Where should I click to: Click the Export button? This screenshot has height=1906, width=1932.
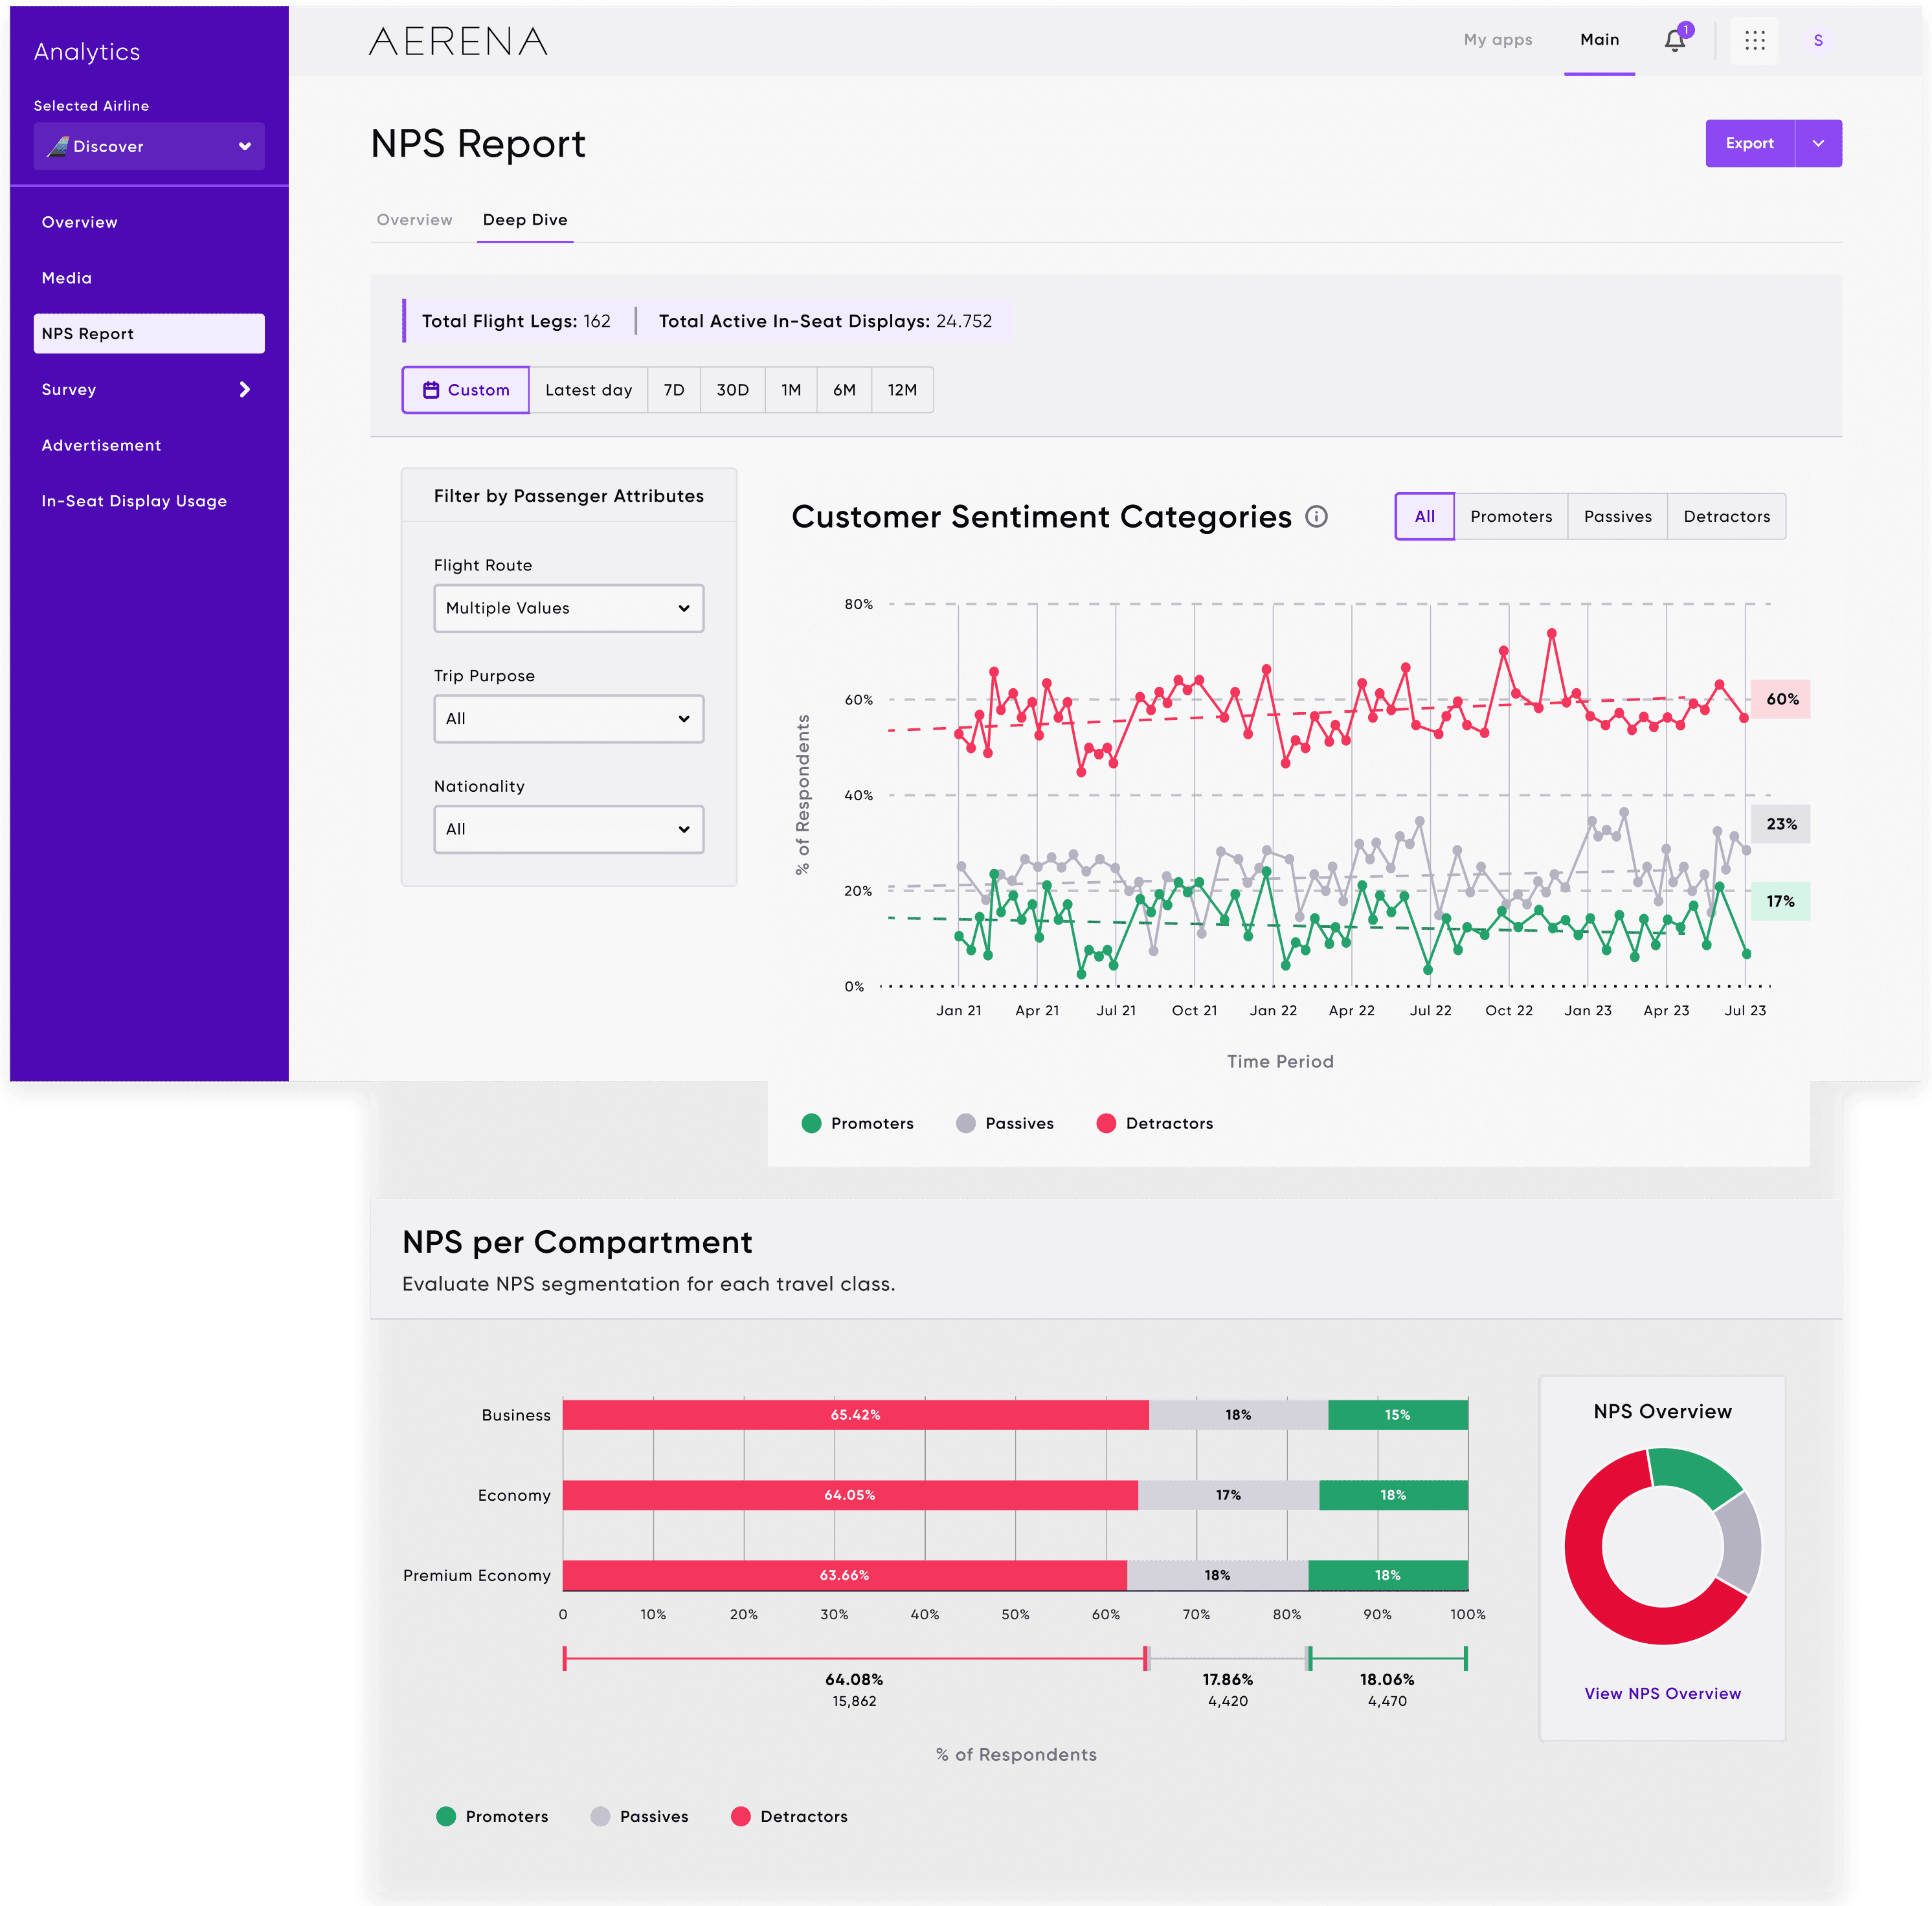click(x=1749, y=144)
